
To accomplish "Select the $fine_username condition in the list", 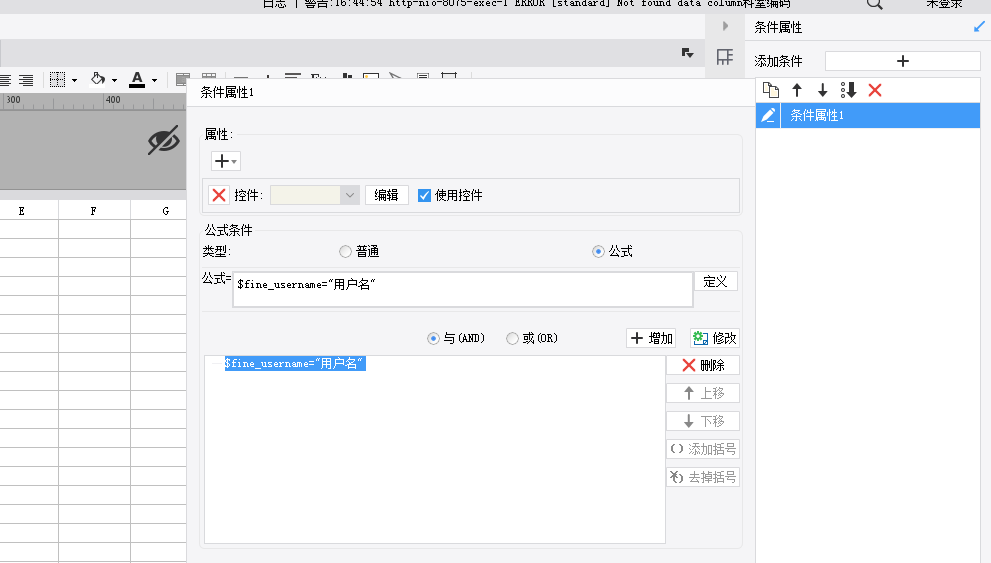I will pos(295,363).
